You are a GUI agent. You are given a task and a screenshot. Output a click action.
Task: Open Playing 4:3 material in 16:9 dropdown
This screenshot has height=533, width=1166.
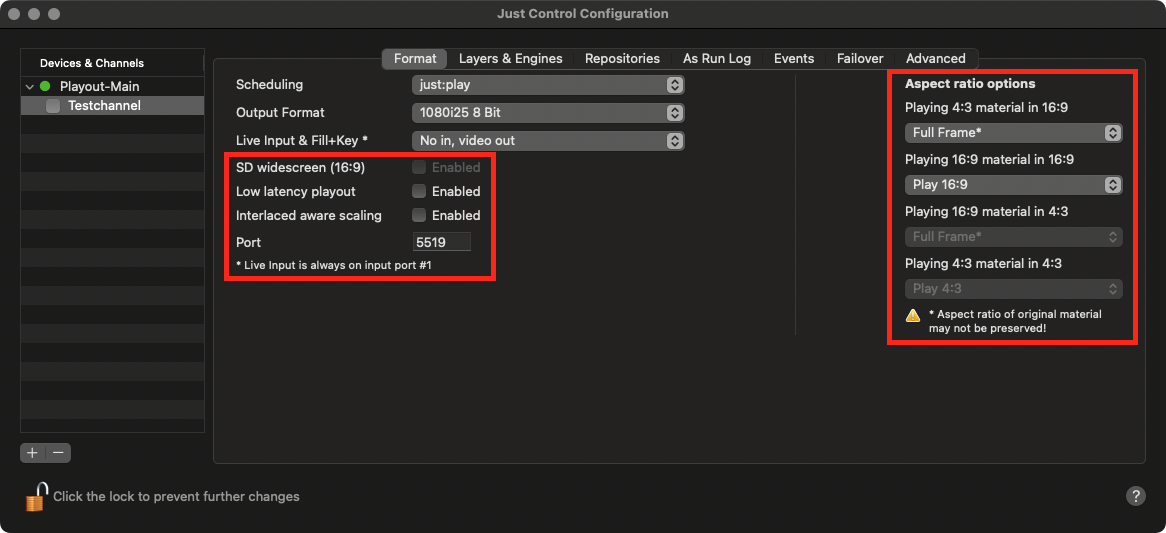point(1014,133)
